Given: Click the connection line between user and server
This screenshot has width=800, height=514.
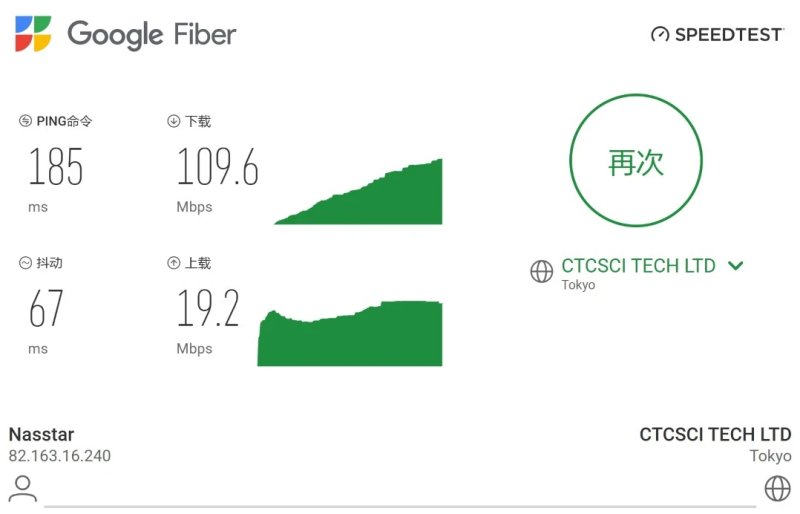Looking at the screenshot, I should click(x=400, y=507).
